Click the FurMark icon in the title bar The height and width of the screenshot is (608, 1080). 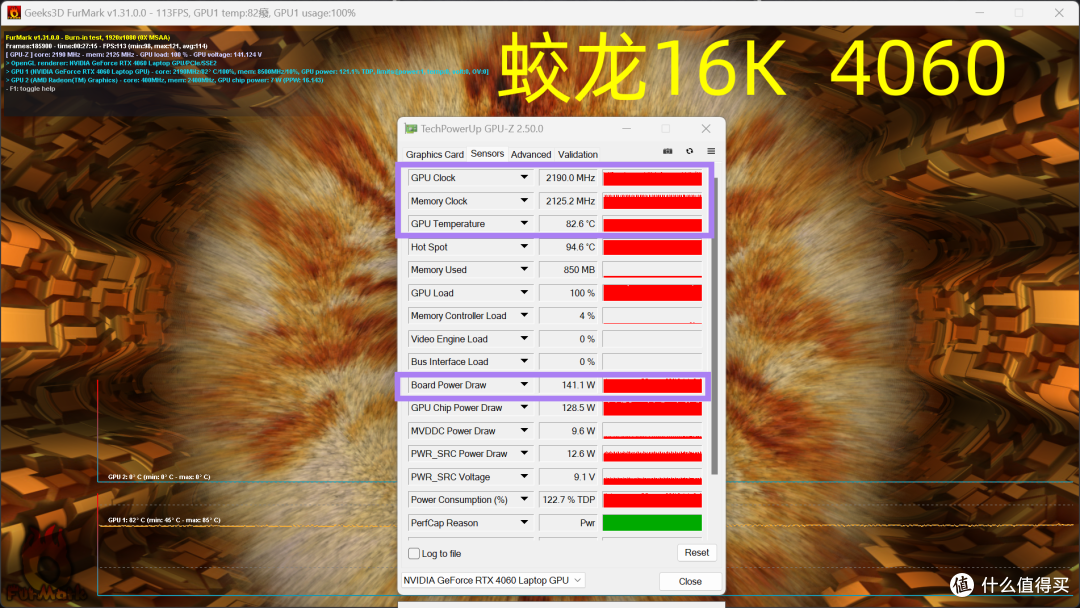pos(14,13)
